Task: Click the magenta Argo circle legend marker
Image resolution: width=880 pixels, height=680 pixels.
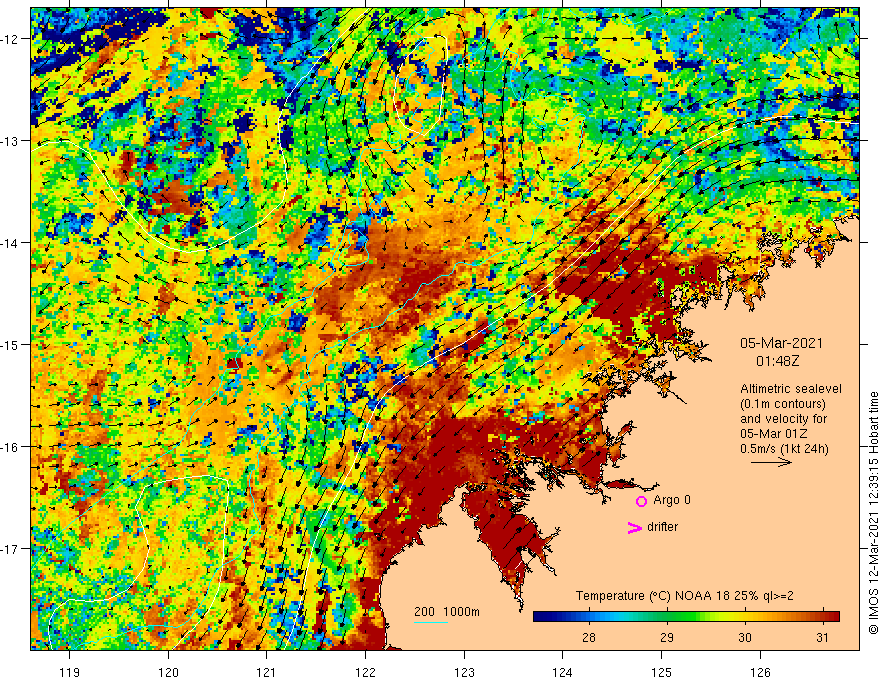Action: 641,501
